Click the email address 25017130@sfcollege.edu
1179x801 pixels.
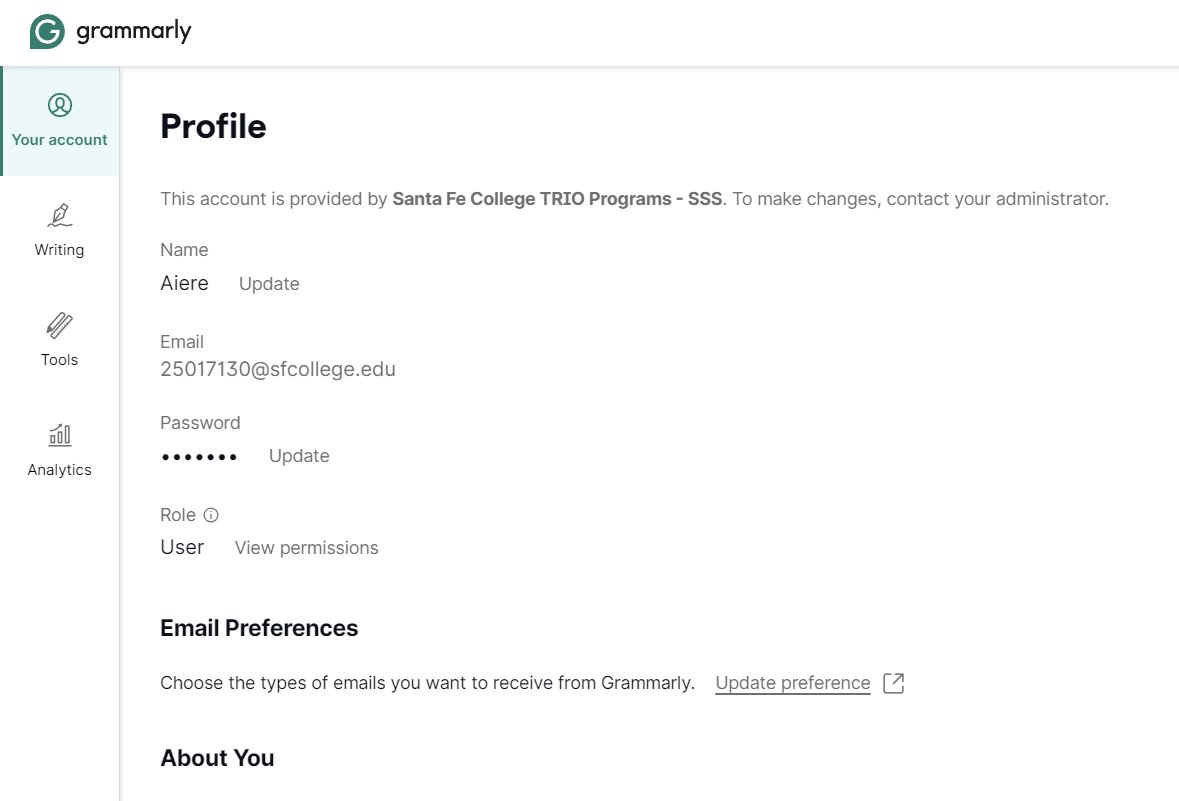pos(277,369)
